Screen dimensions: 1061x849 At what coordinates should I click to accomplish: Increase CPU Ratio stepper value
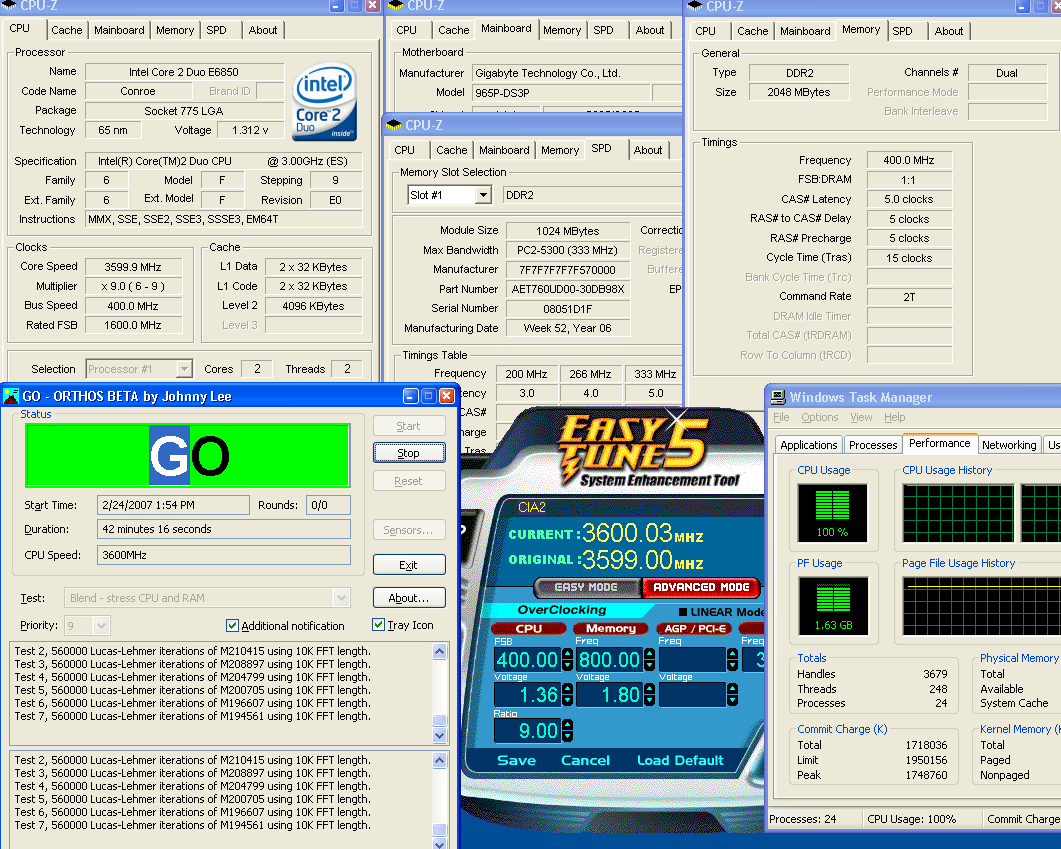(567, 725)
